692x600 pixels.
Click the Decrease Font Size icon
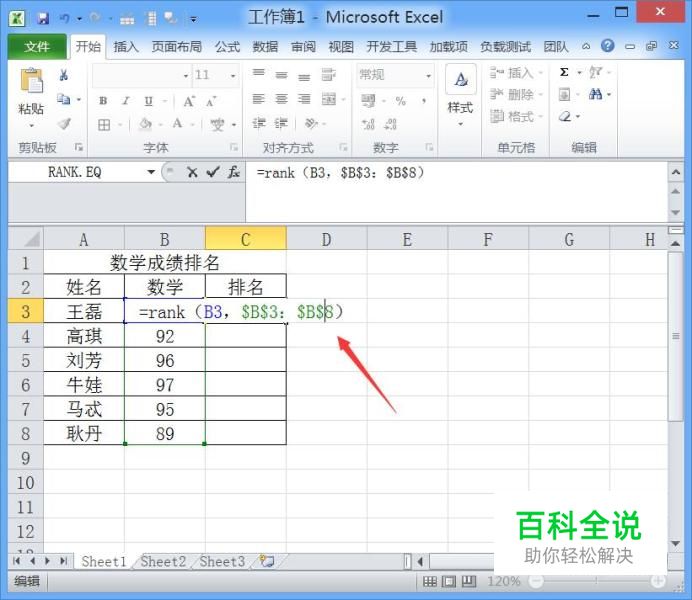tap(211, 101)
